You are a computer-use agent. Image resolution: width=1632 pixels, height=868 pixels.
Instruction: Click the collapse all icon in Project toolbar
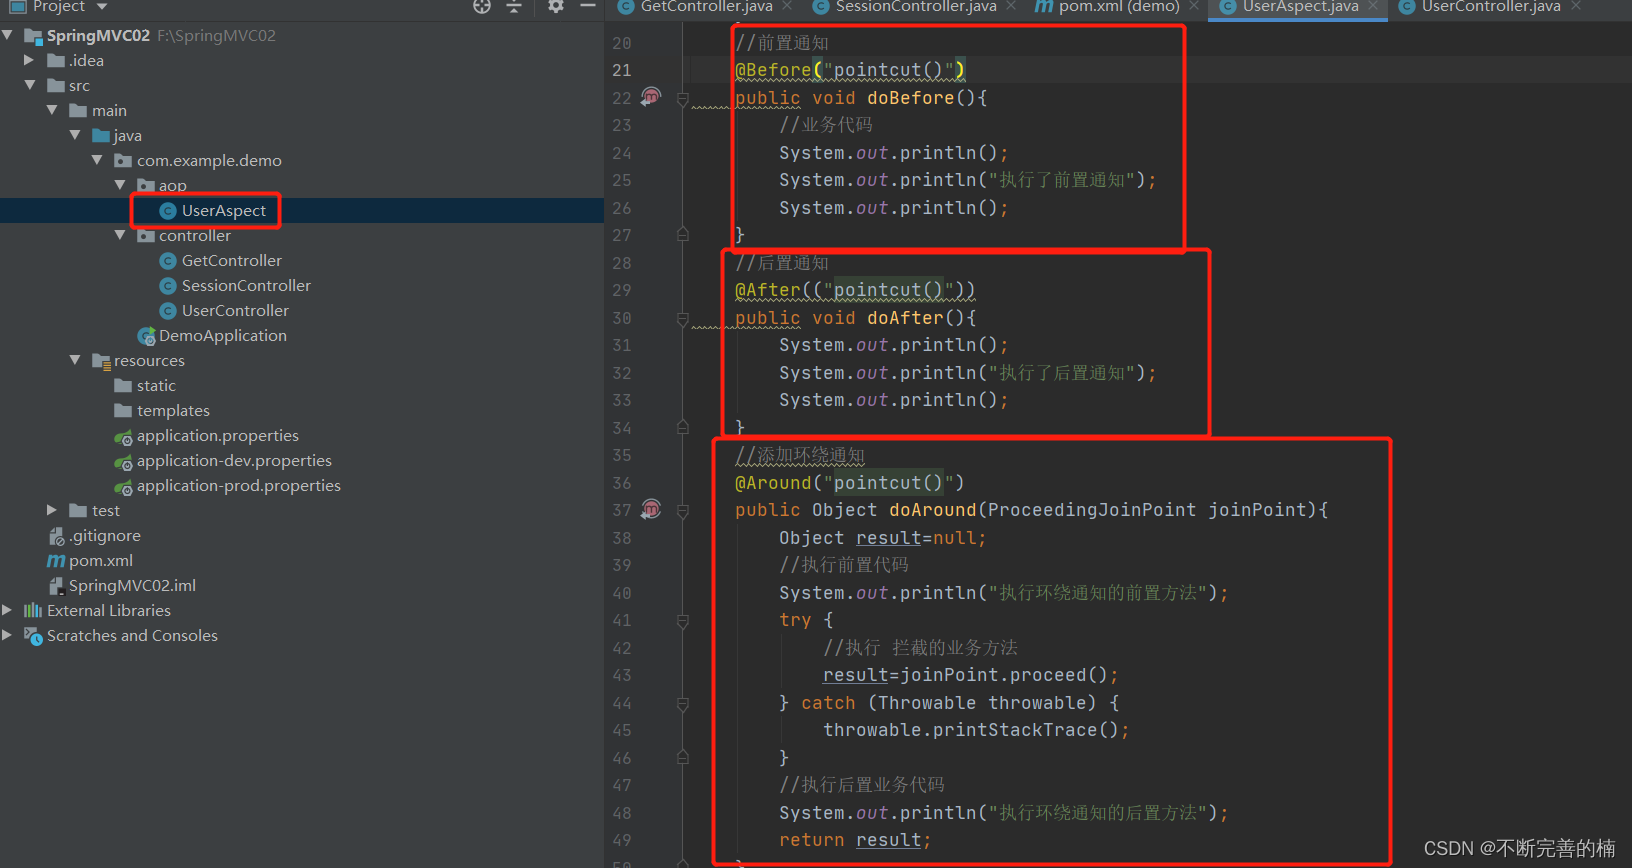(x=514, y=6)
